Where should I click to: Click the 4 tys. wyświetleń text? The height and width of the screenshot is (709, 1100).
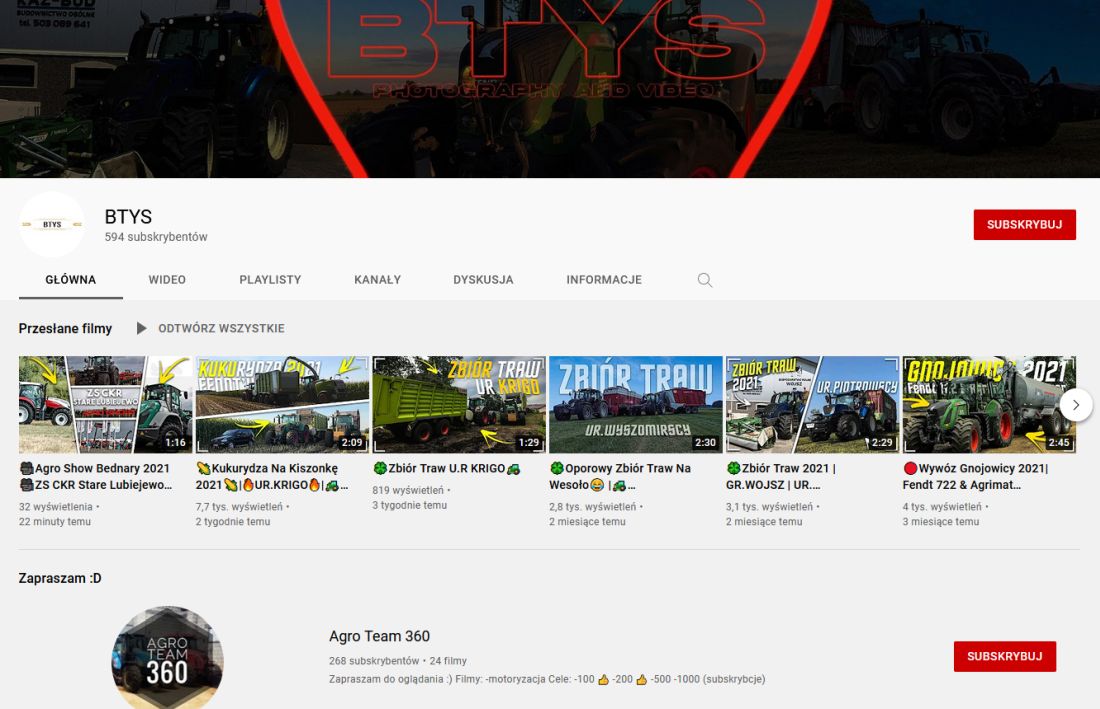pos(942,506)
